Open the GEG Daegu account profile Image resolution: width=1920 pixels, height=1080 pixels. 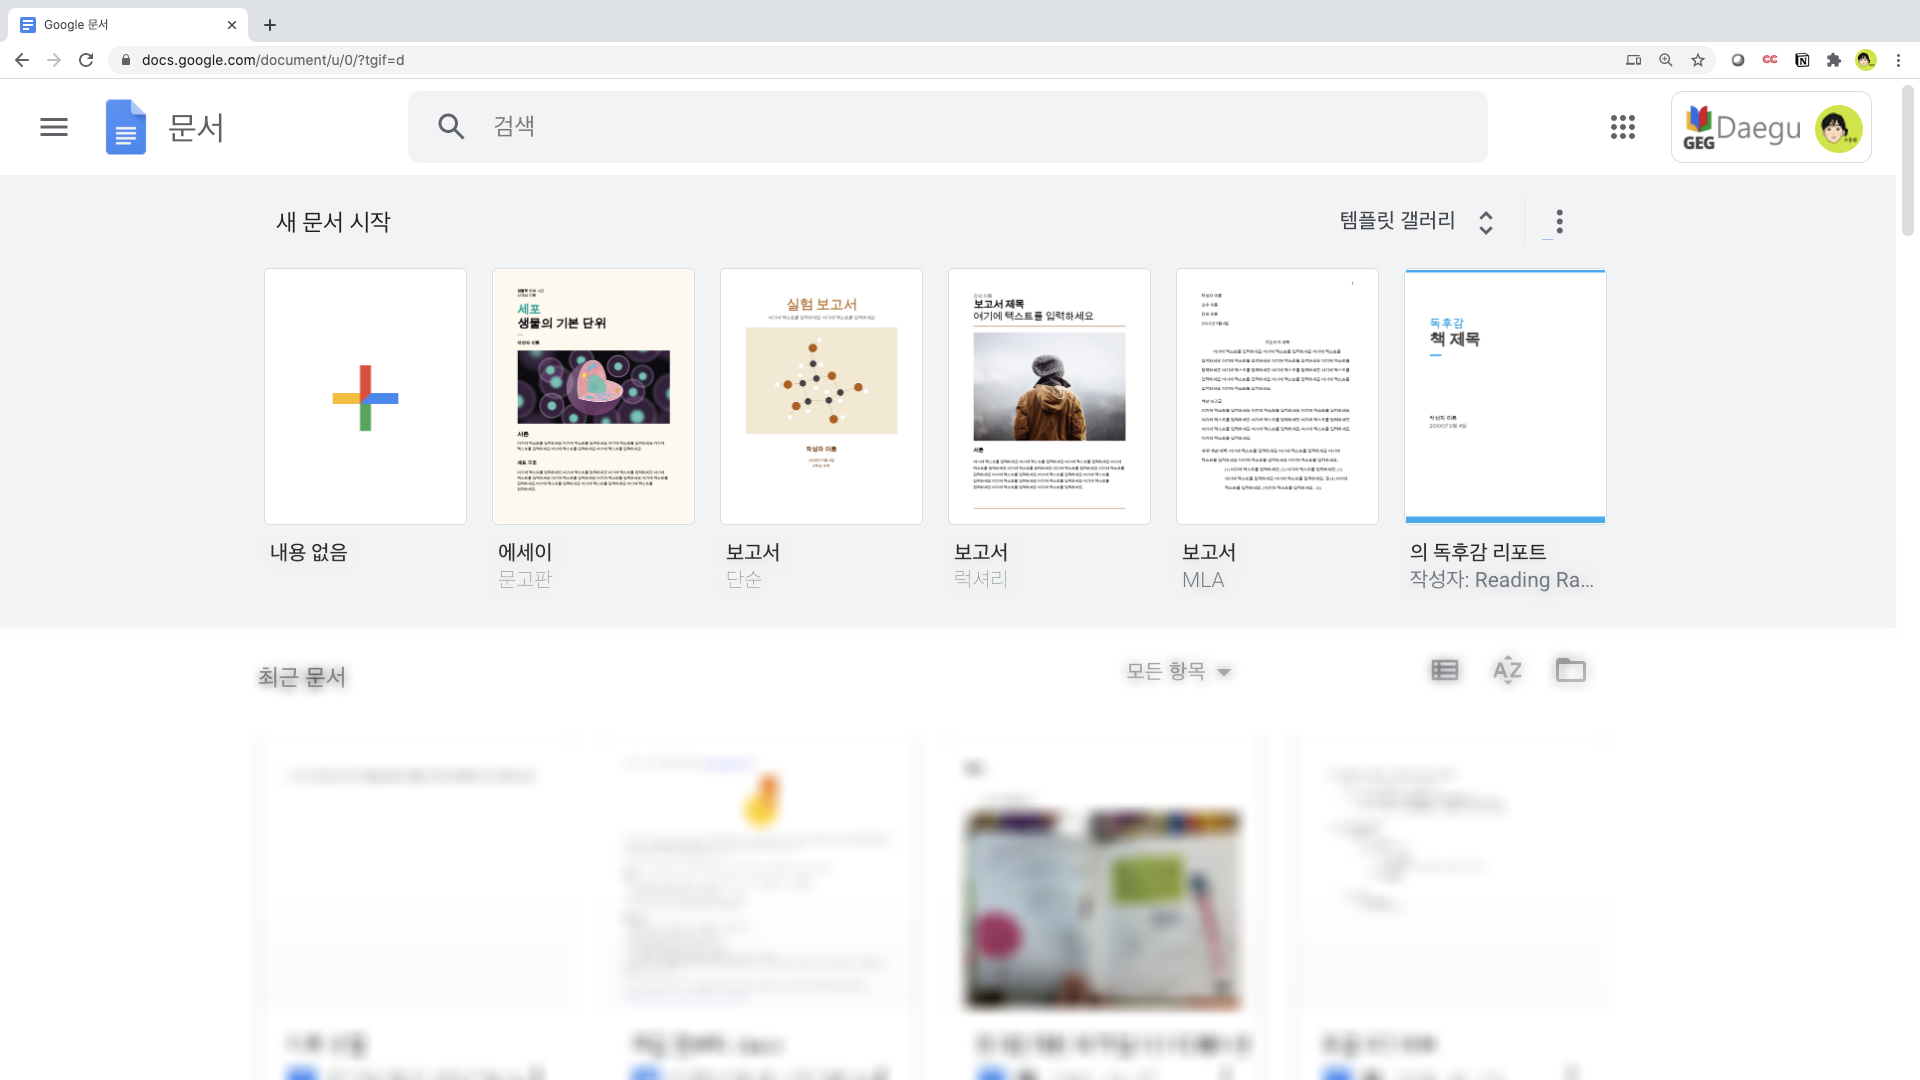(x=1770, y=127)
